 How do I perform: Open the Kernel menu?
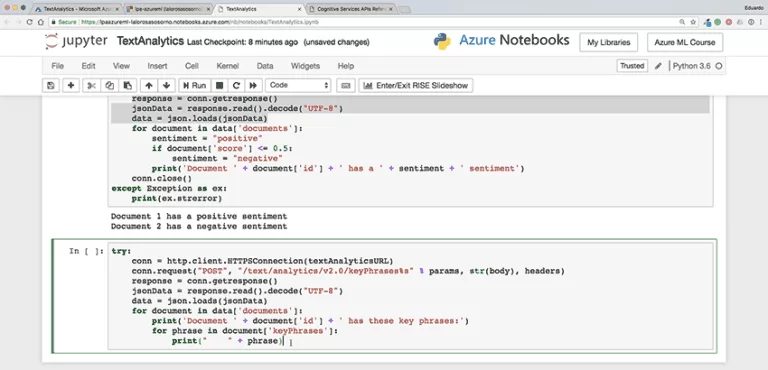pos(227,66)
